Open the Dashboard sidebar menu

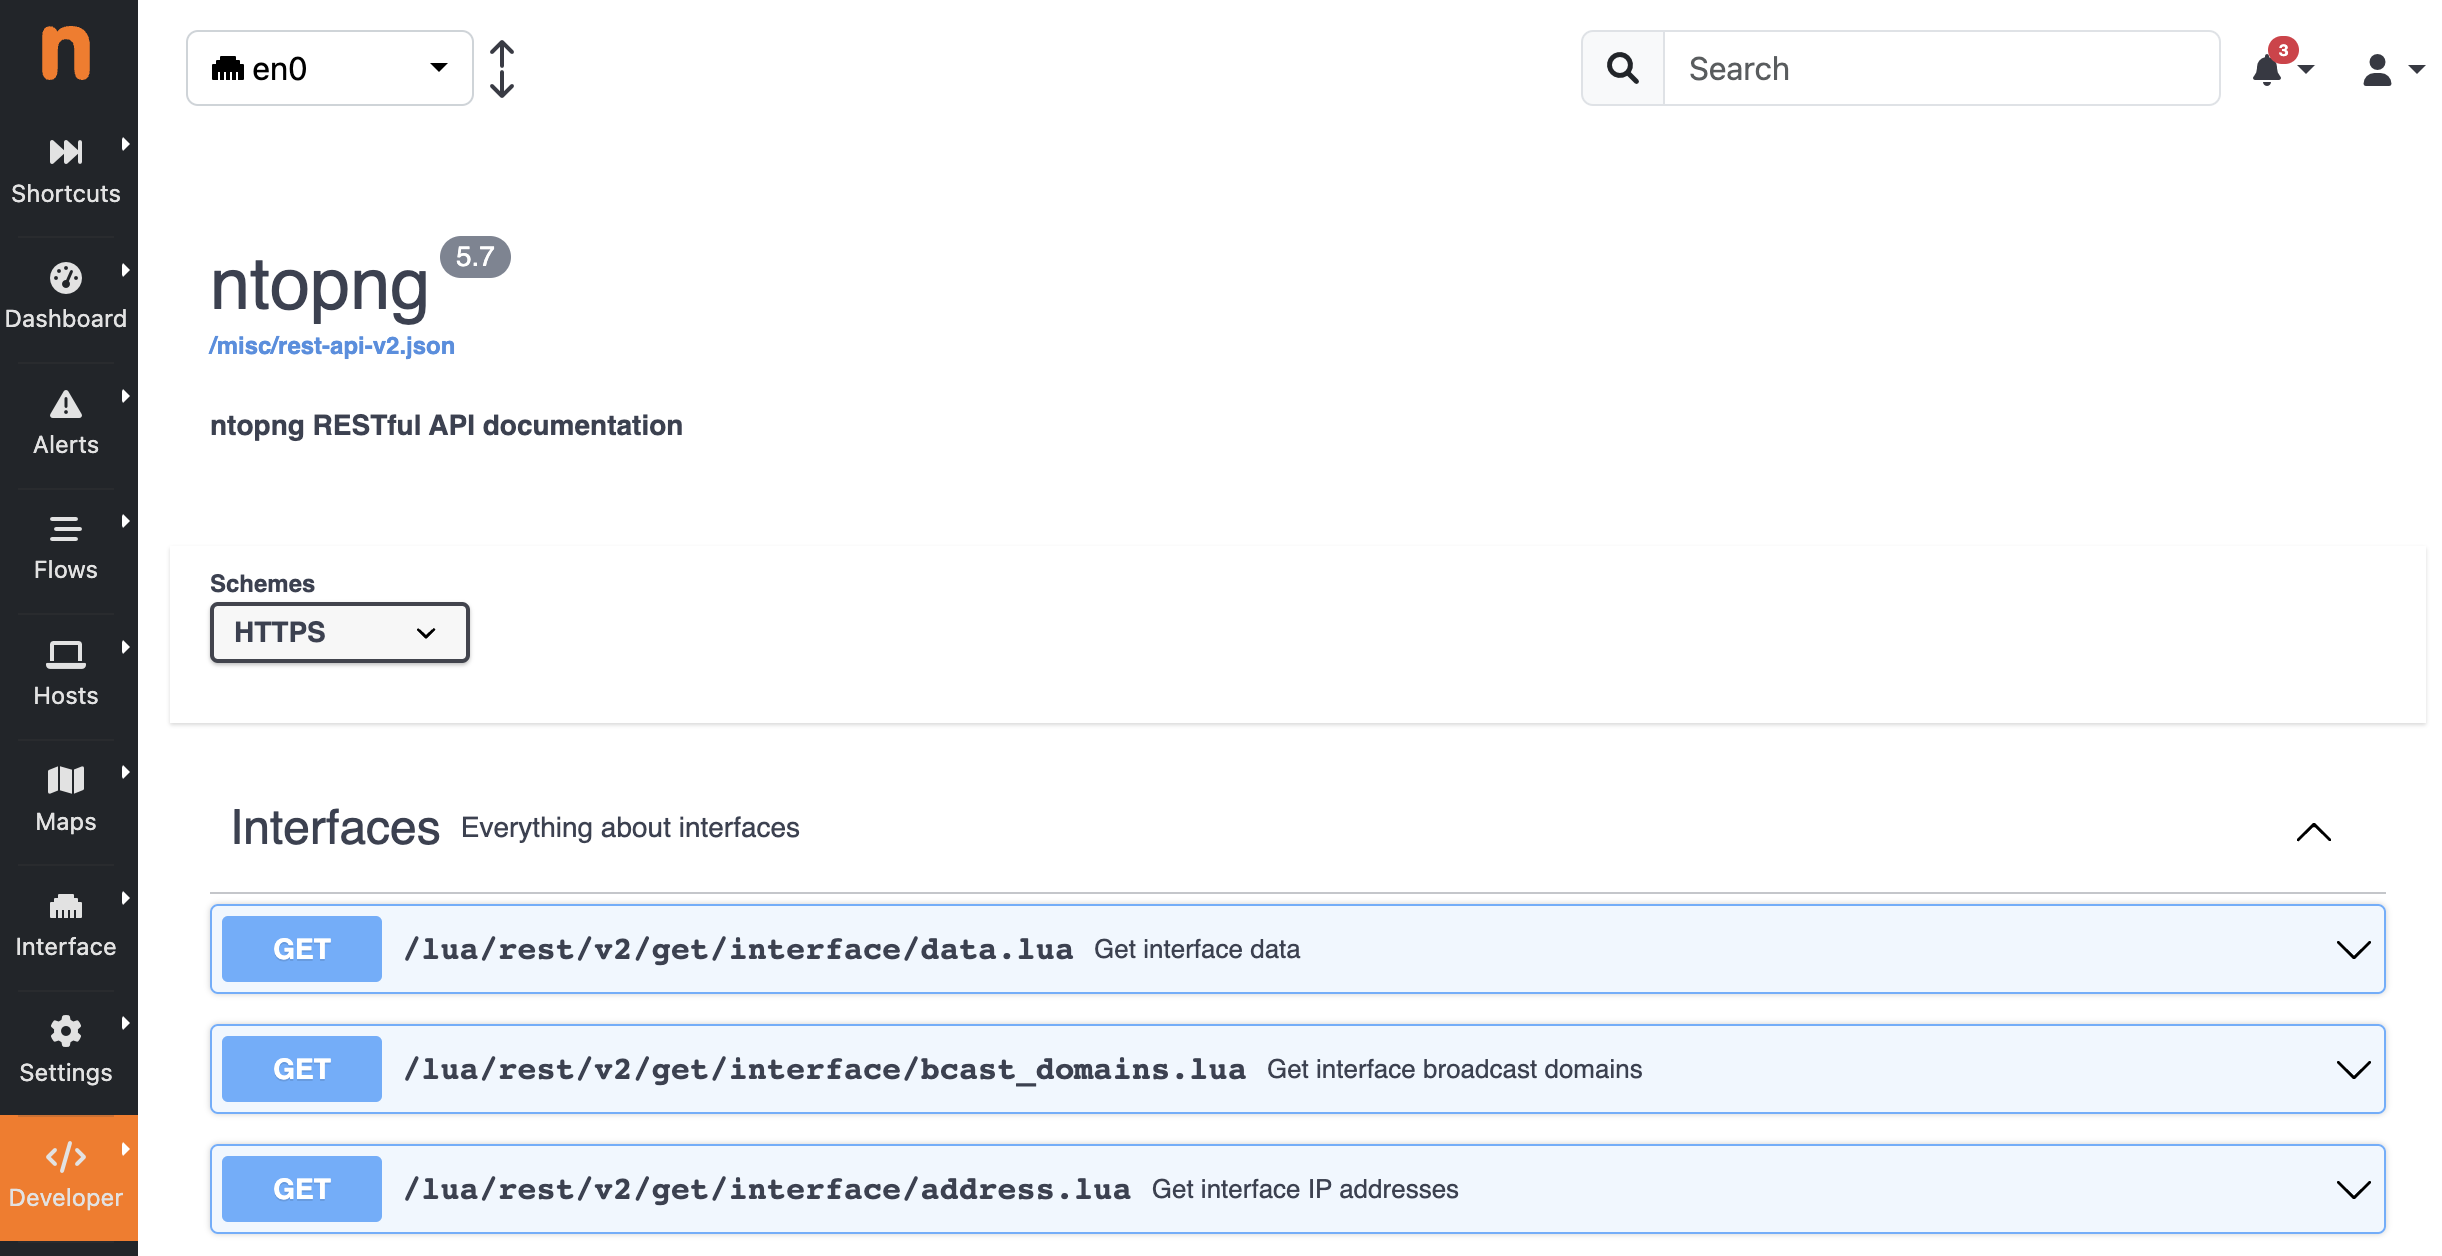tap(66, 297)
